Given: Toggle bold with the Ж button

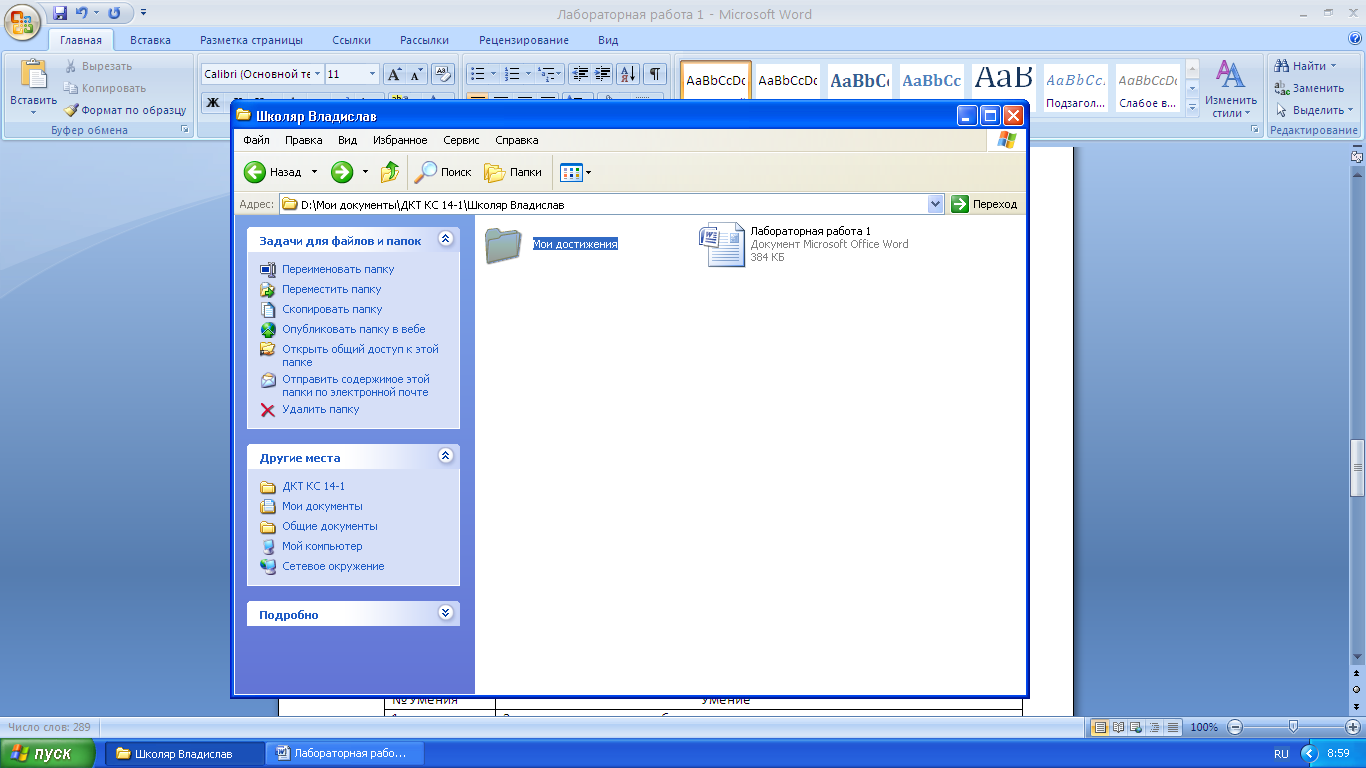Looking at the screenshot, I should (x=212, y=102).
